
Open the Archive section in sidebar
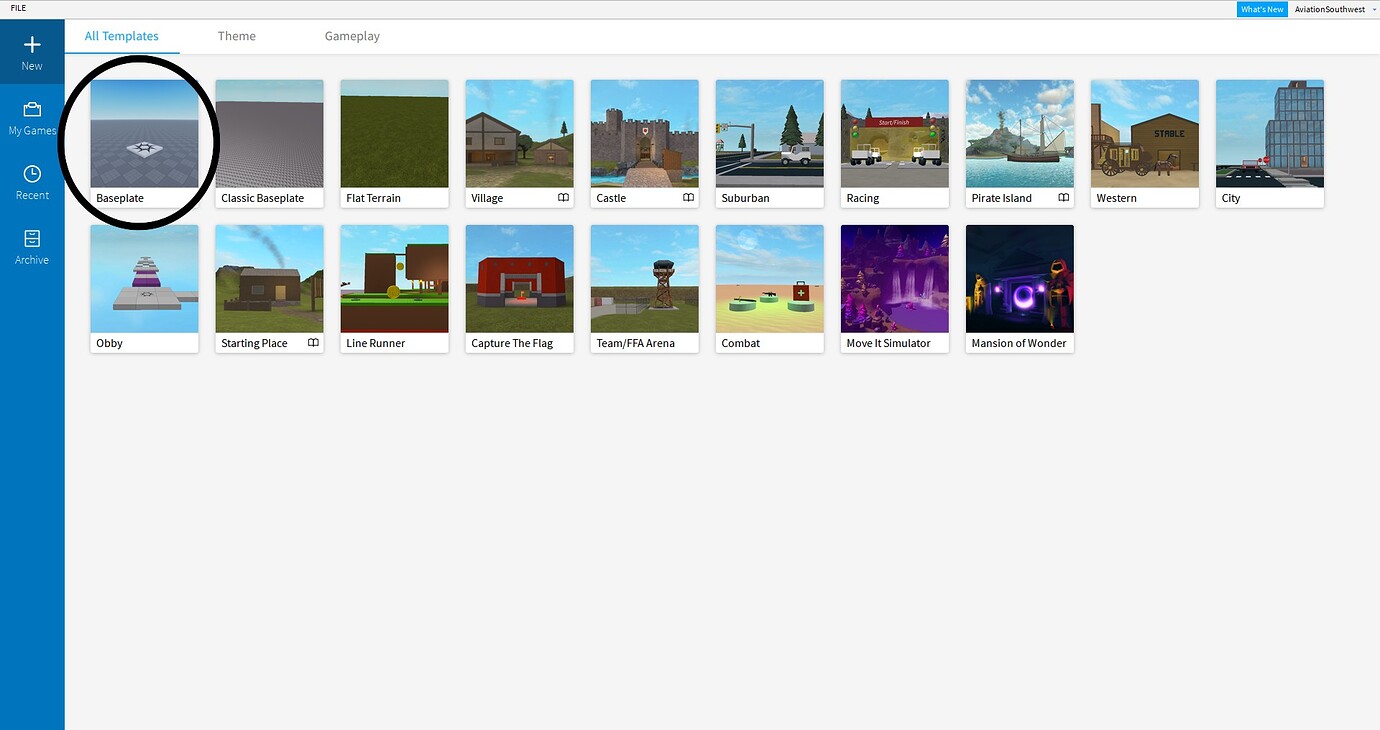(31, 245)
